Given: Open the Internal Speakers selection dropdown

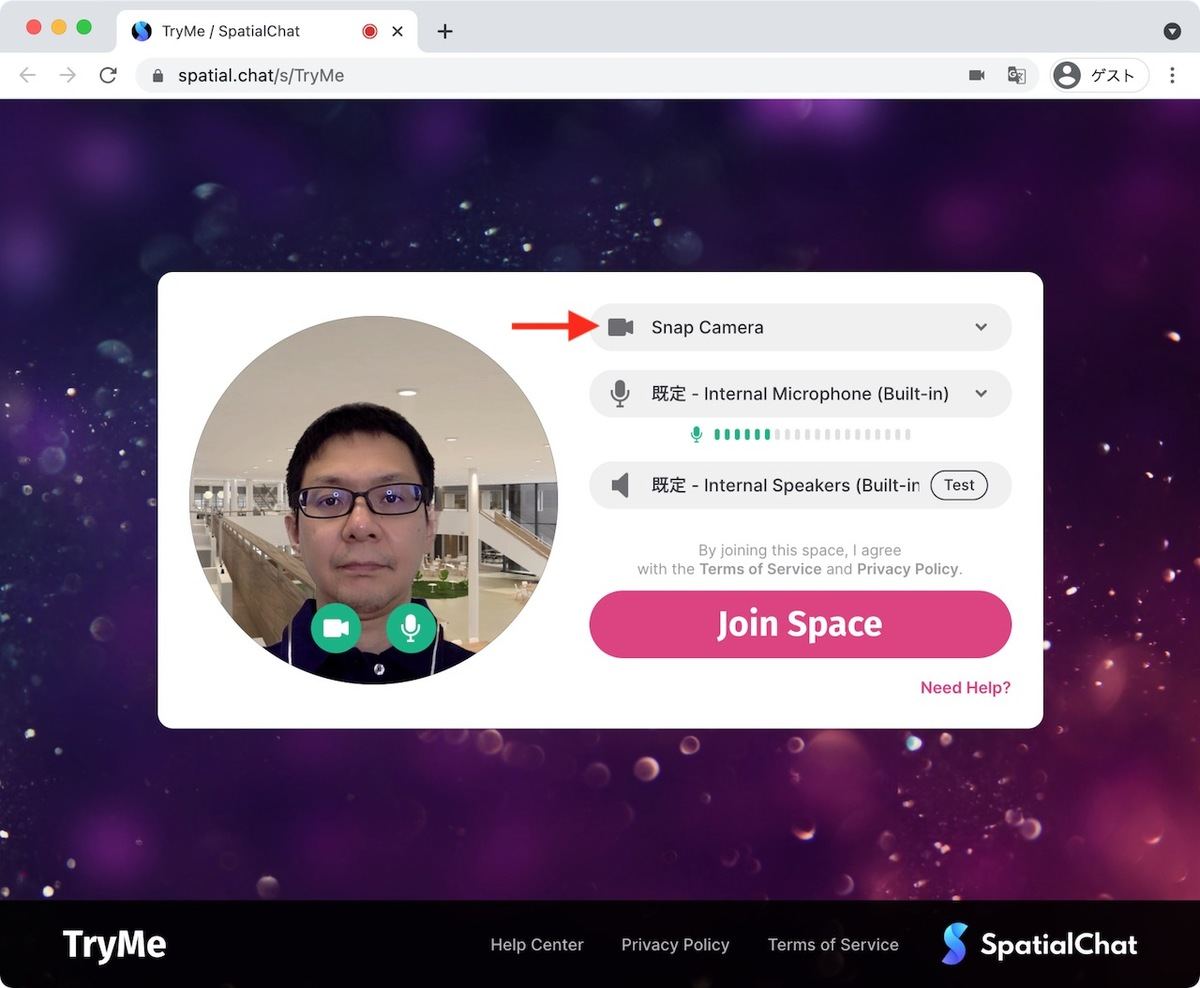Looking at the screenshot, I should tap(800, 485).
